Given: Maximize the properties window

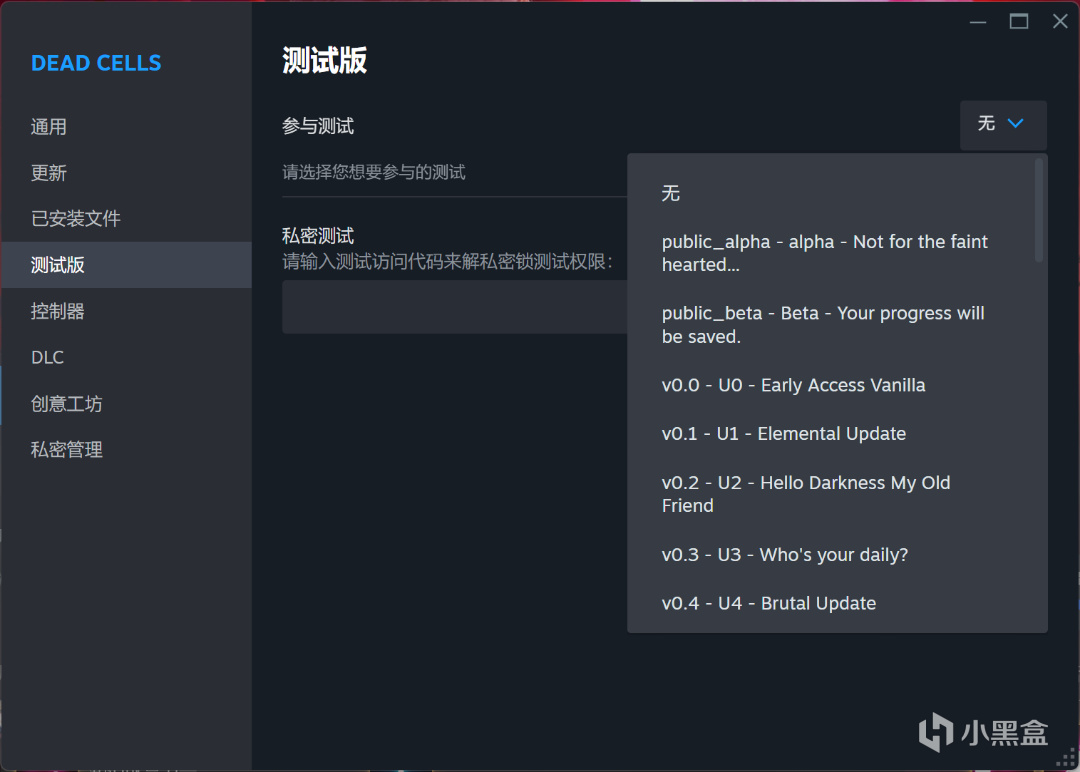Looking at the screenshot, I should pyautogui.click(x=1019, y=21).
